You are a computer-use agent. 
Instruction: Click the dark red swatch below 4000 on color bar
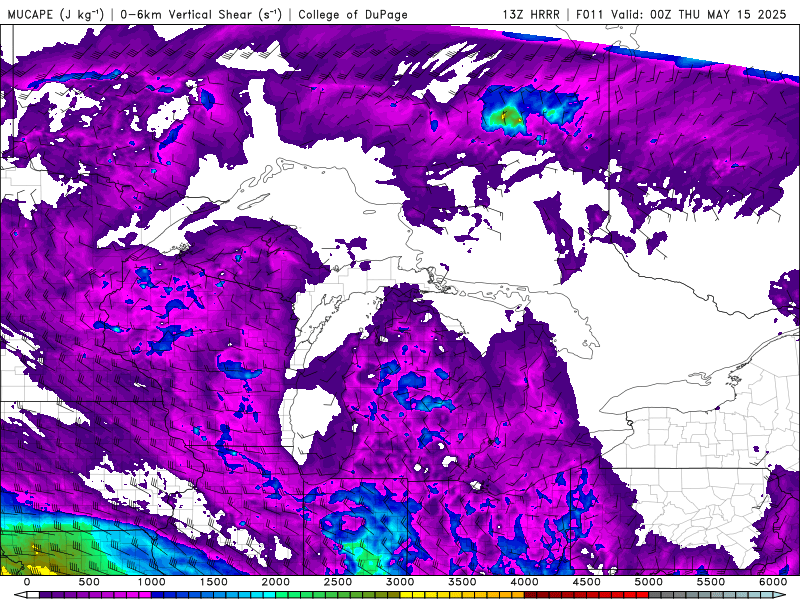(x=531, y=595)
